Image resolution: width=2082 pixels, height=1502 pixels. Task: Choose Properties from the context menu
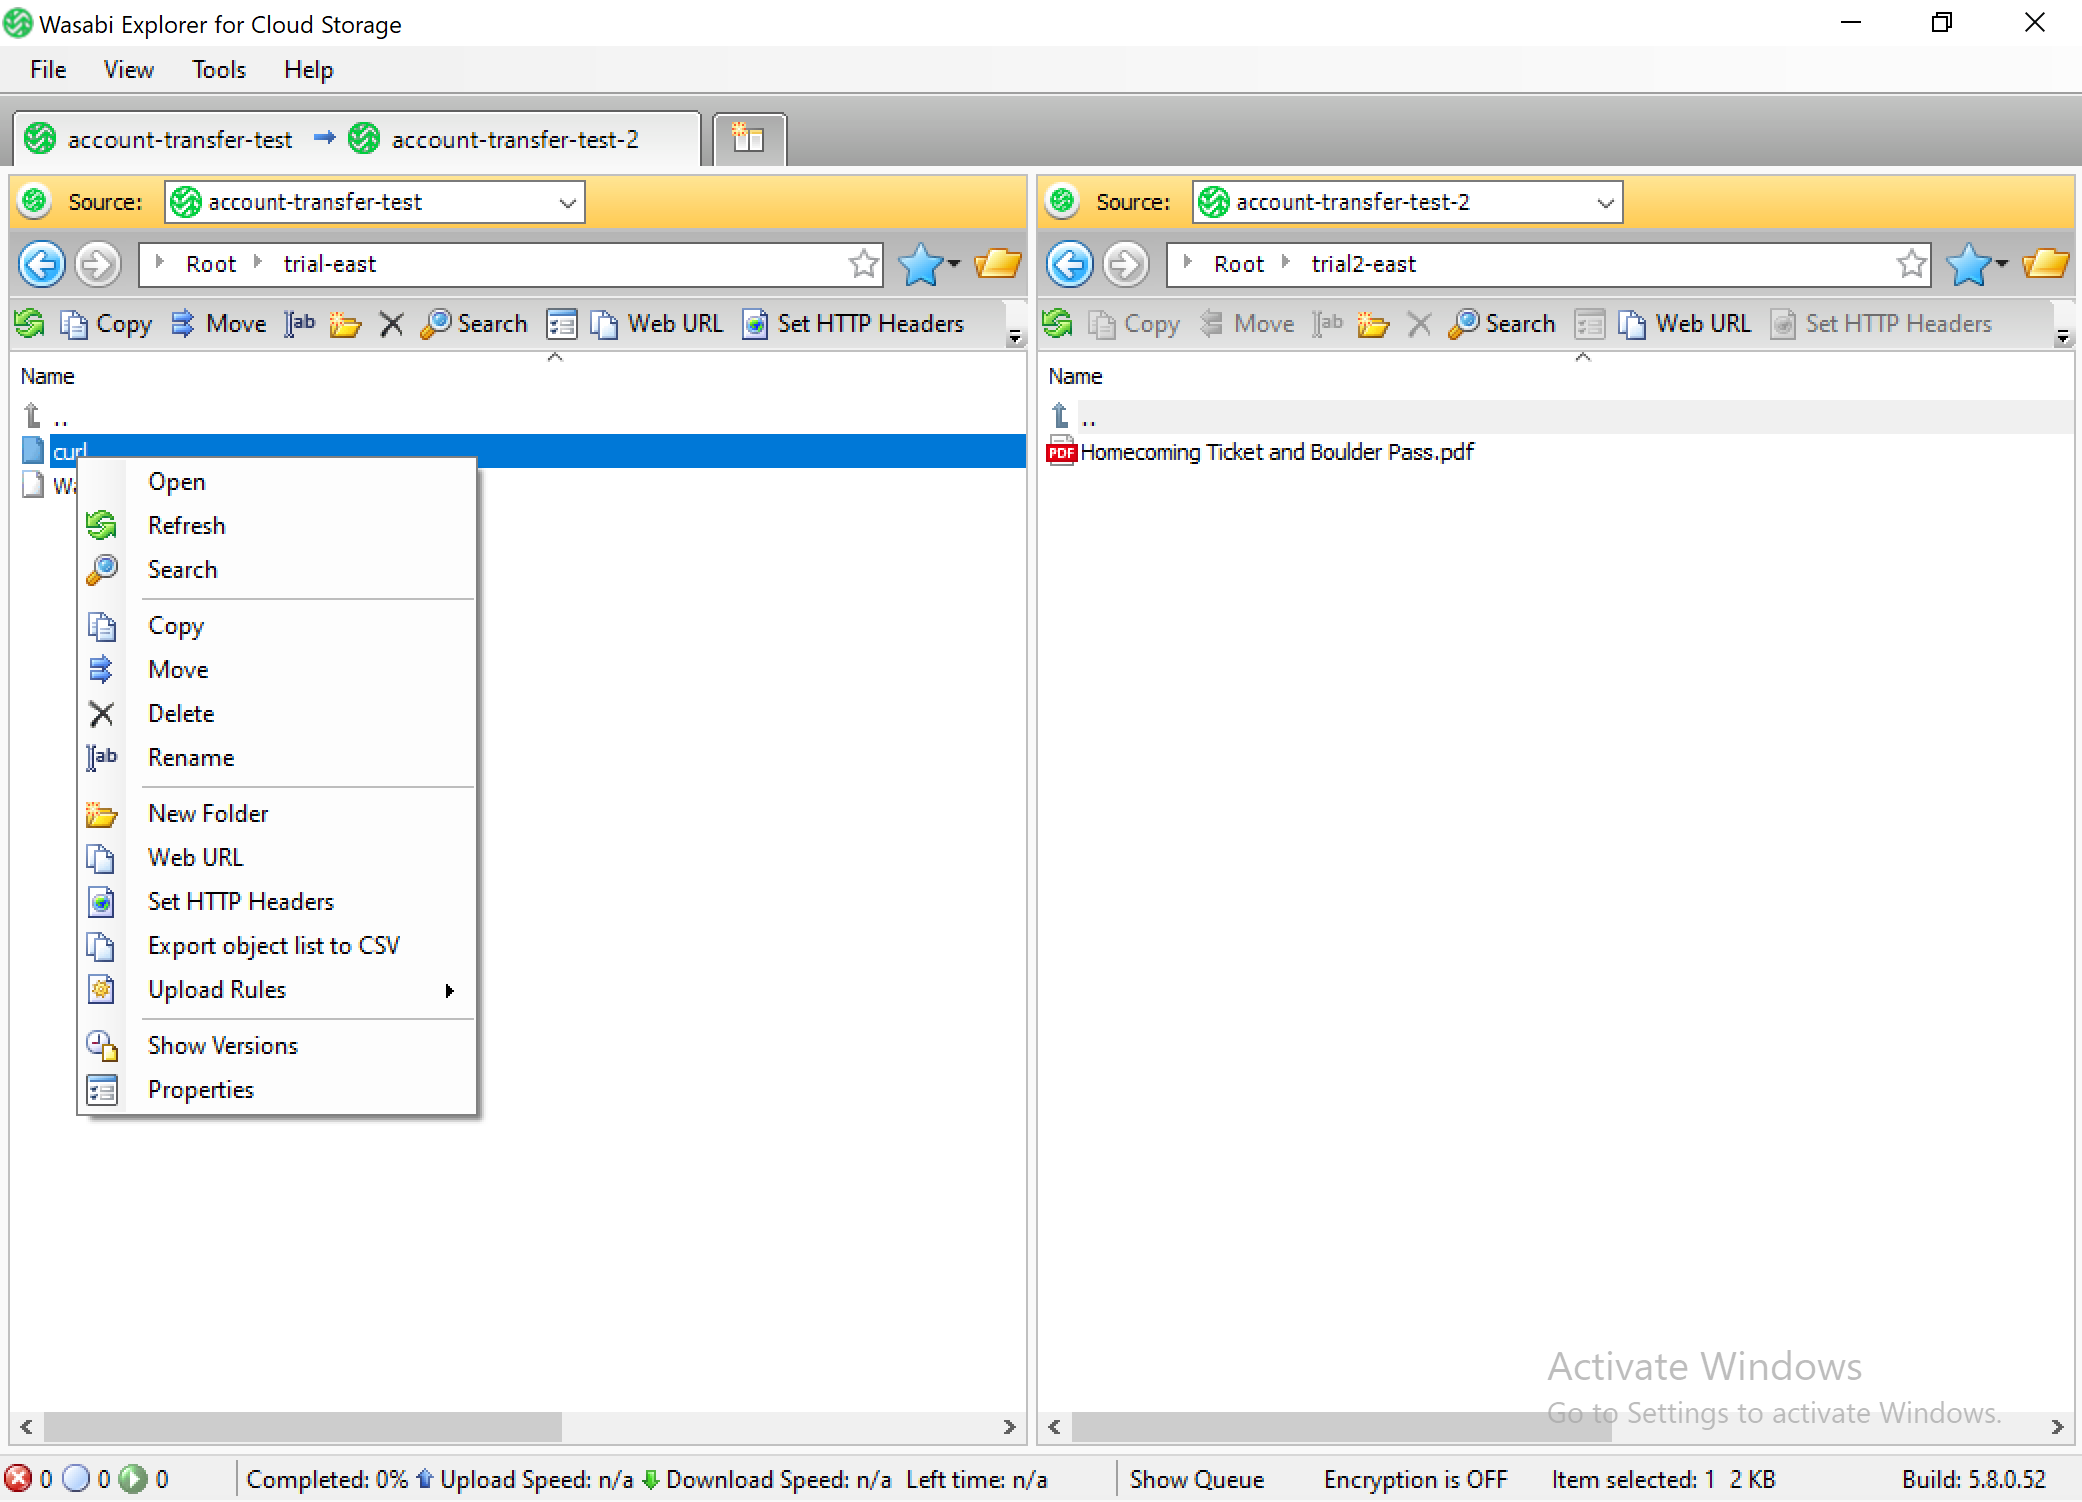(276, 1090)
